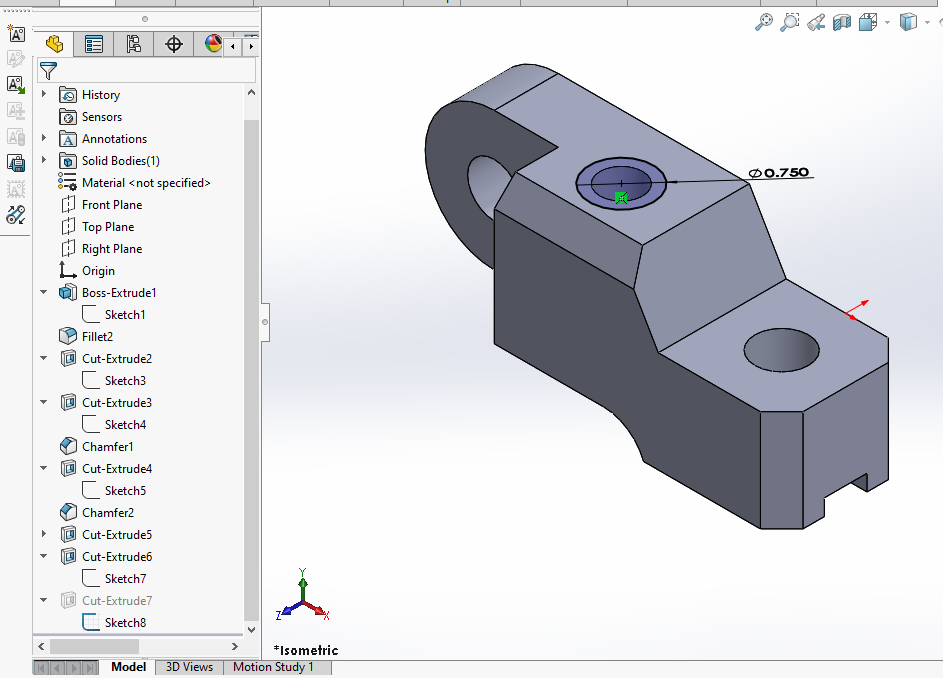Open the View Orientation dropdown arrow

(887, 22)
